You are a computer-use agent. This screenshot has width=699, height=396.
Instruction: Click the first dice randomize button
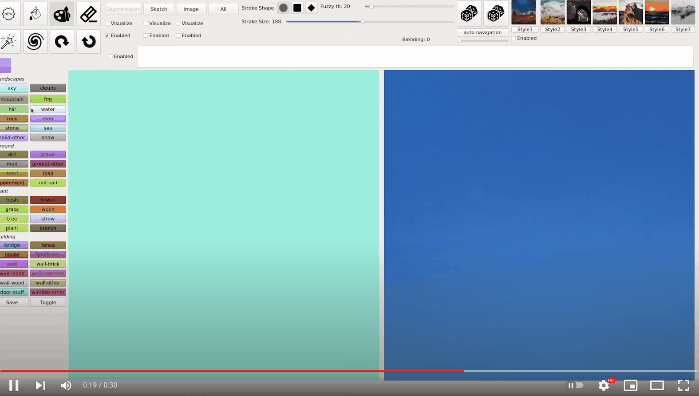pos(469,13)
